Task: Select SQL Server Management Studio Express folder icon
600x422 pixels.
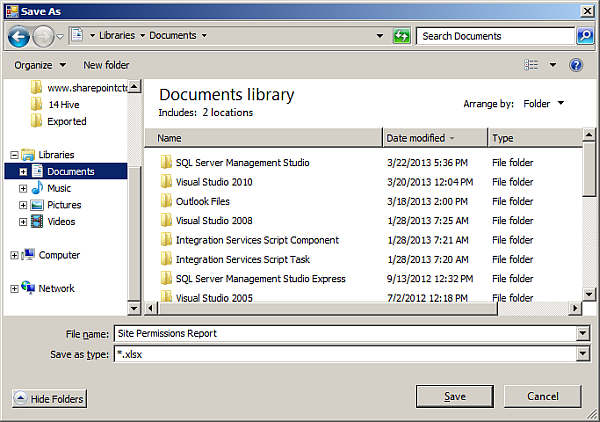Action: [x=166, y=279]
